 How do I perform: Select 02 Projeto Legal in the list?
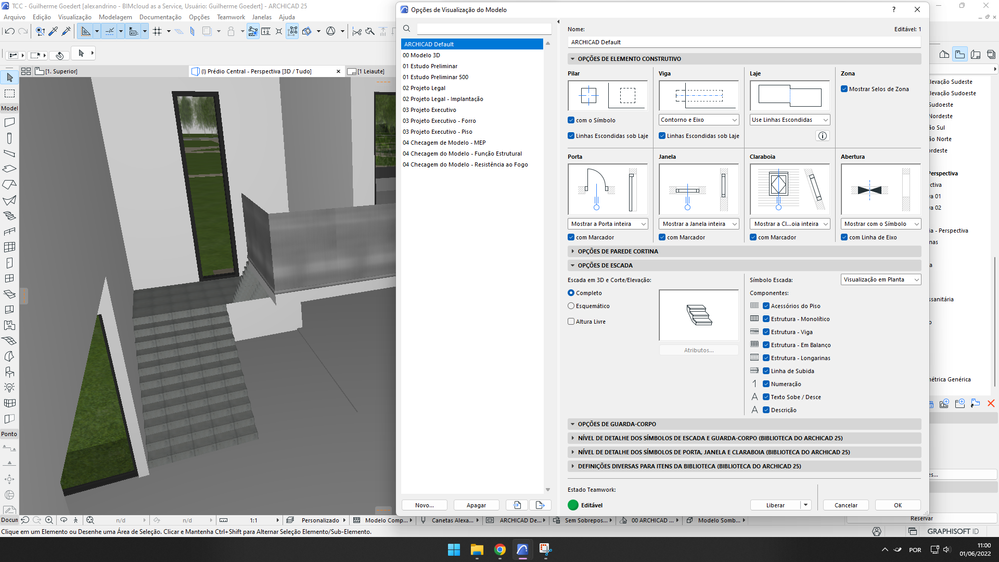[424, 88]
